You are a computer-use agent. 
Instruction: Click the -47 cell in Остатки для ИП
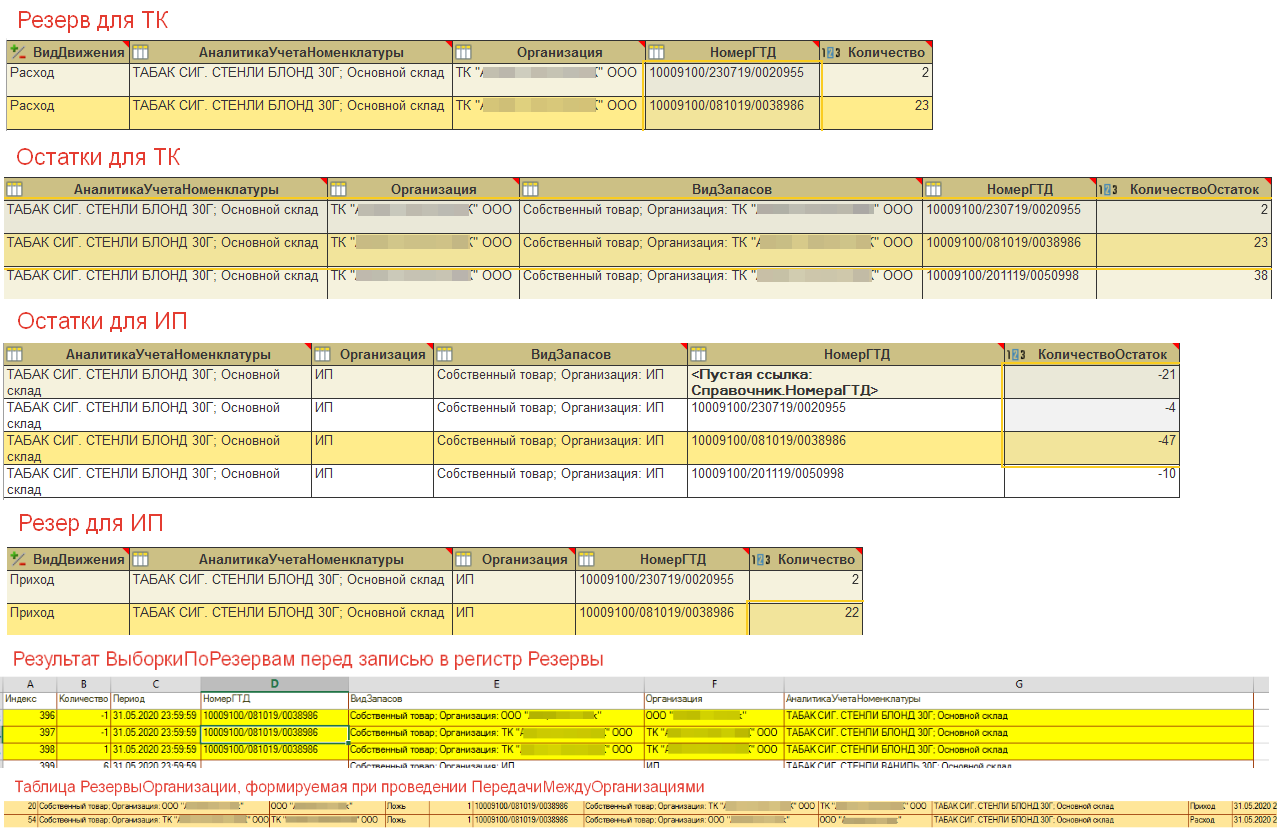(1091, 448)
